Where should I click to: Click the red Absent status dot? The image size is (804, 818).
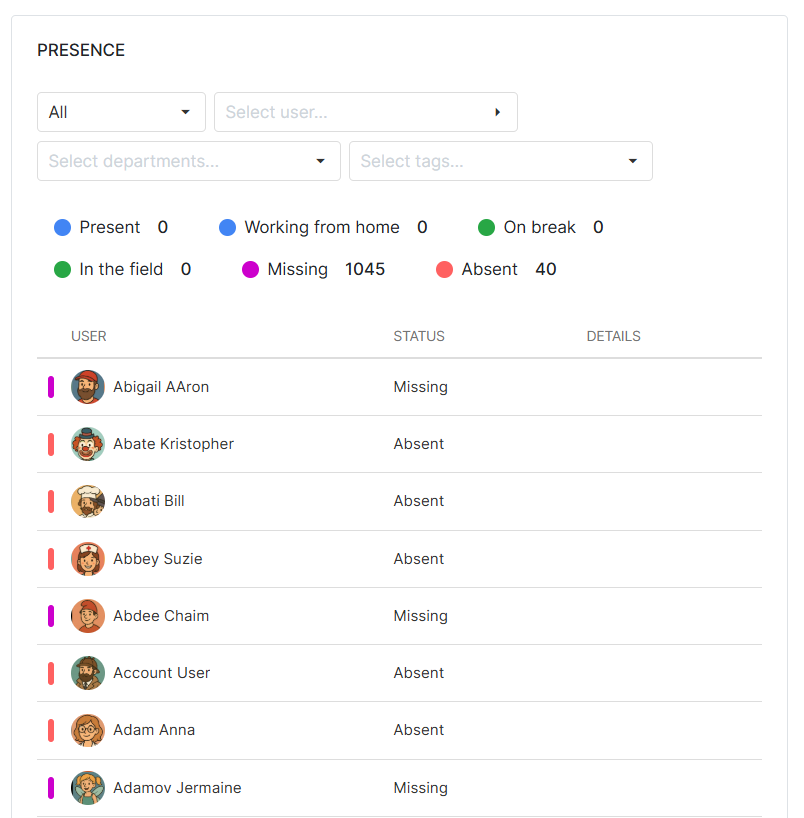click(444, 269)
